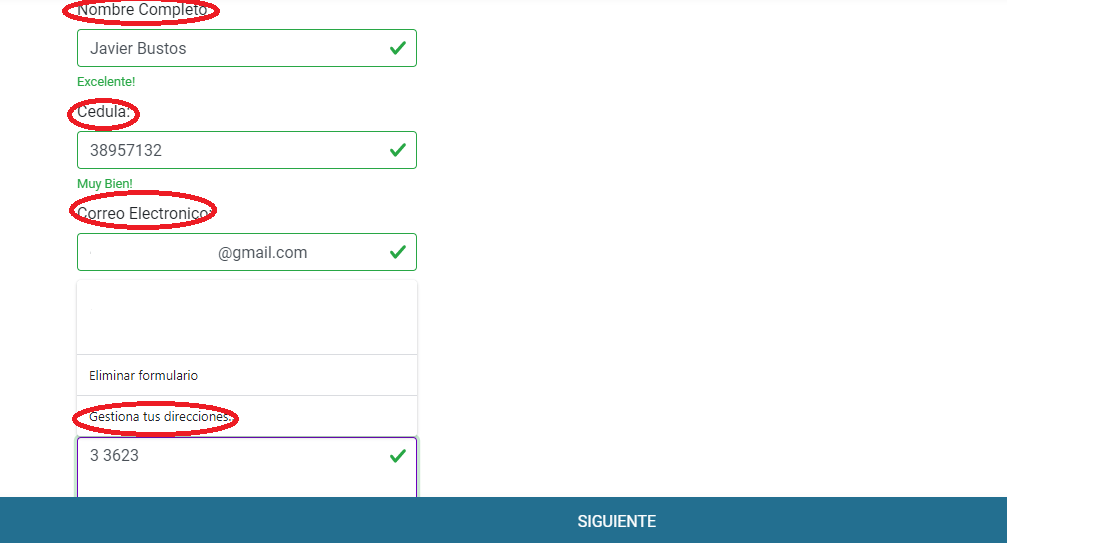Click the green checkmark in the email field

pos(398,252)
